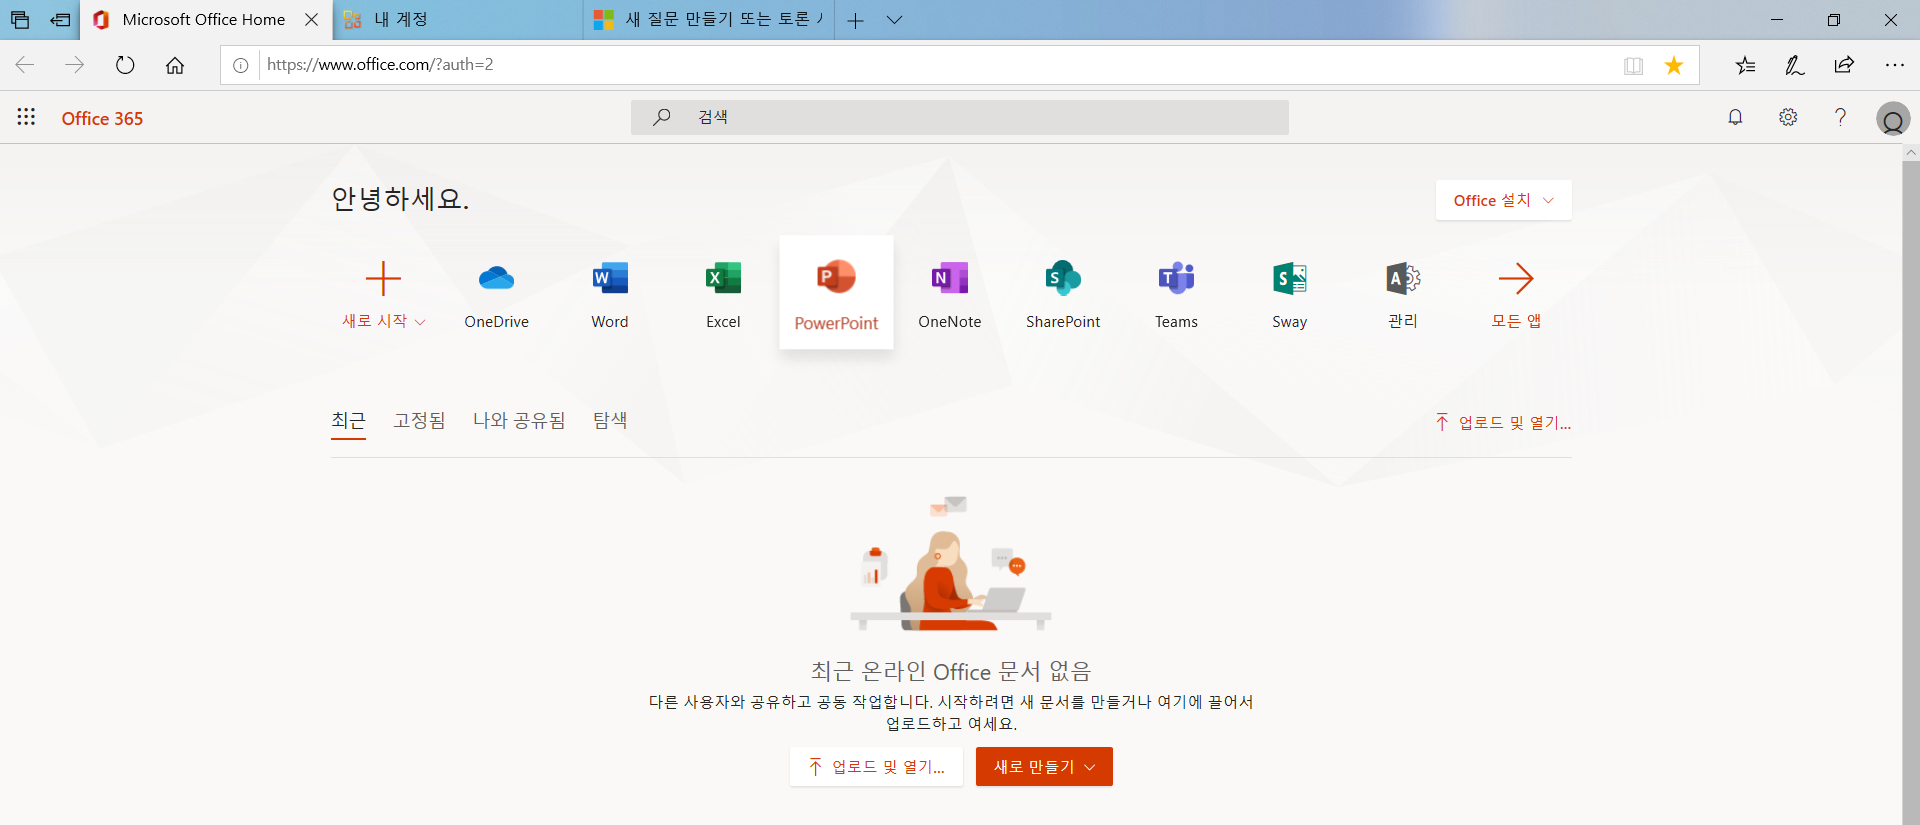Switch to the 탐색 tab
The height and width of the screenshot is (825, 1920).
610,421
